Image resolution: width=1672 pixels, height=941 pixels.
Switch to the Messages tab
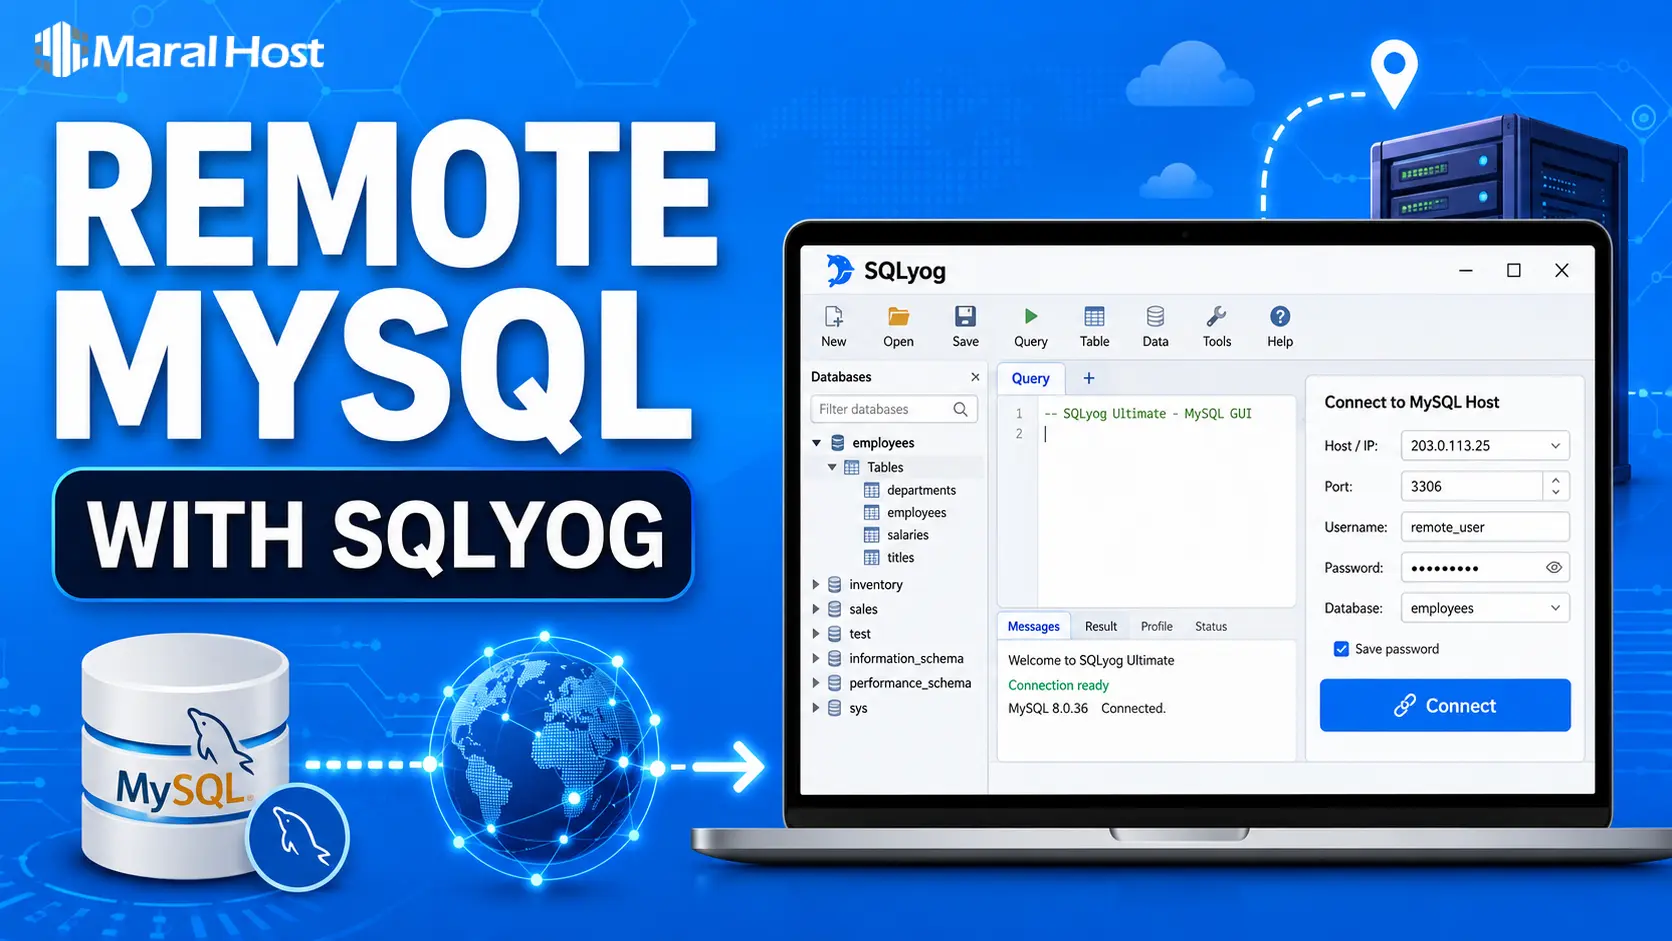click(1033, 627)
